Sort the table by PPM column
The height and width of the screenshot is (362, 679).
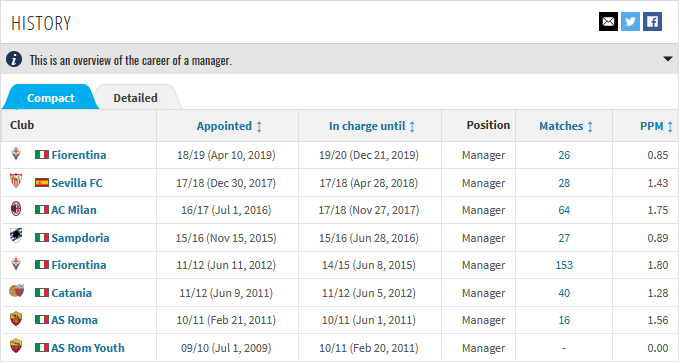point(656,126)
